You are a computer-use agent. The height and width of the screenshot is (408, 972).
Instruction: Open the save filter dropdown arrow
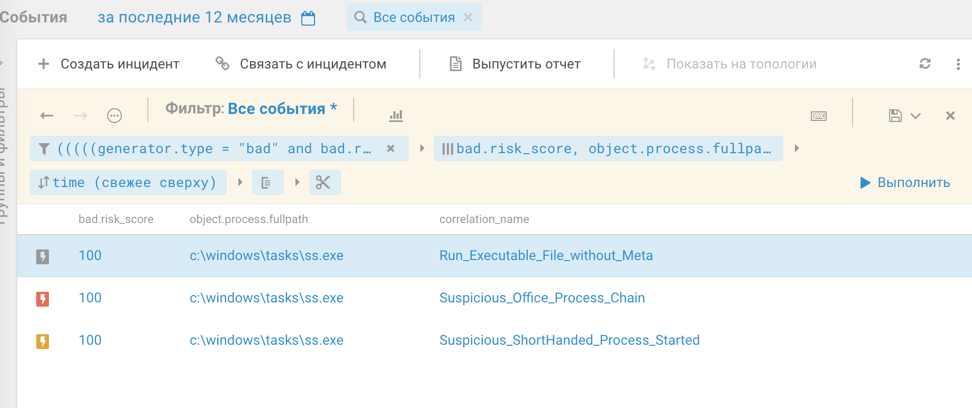tap(915, 116)
